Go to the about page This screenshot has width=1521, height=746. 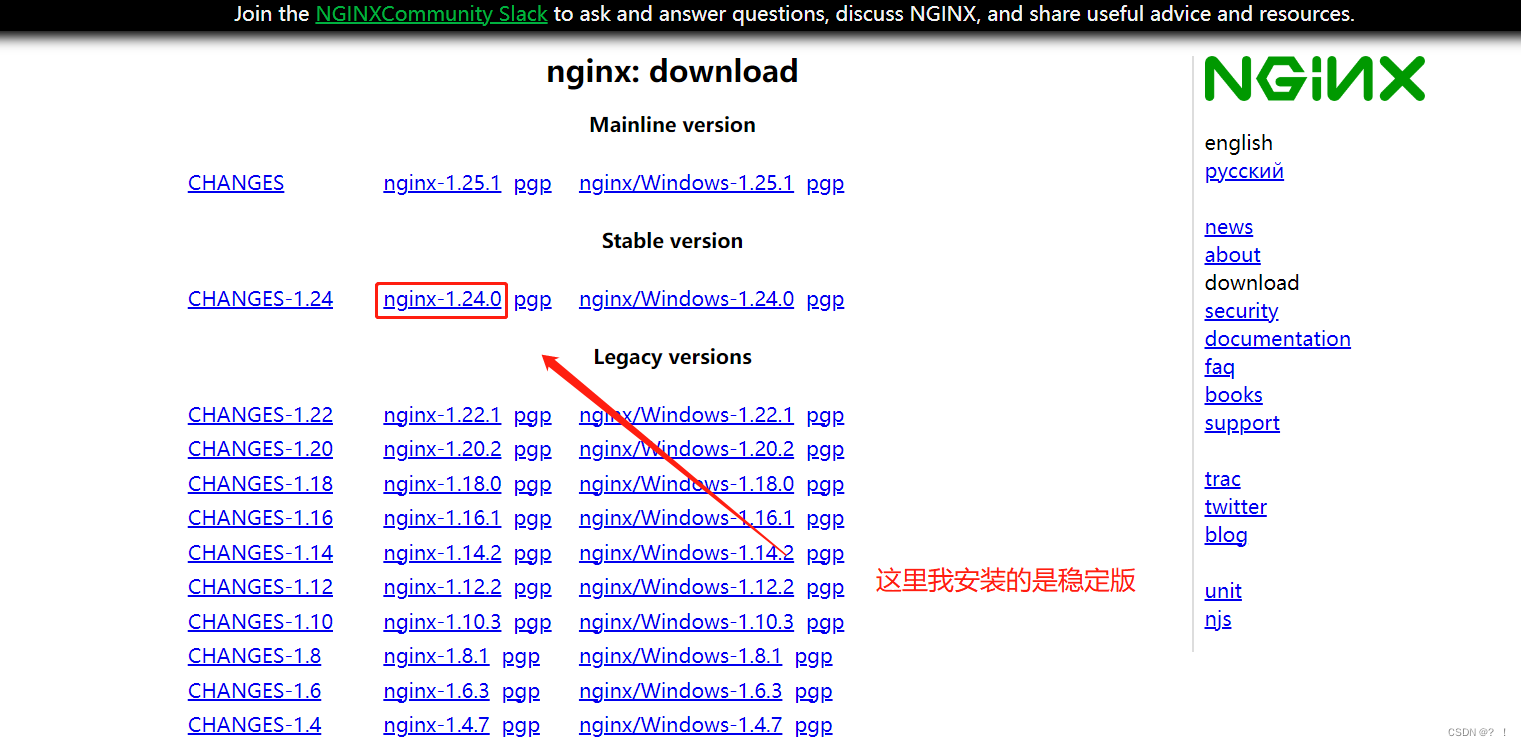click(1232, 255)
